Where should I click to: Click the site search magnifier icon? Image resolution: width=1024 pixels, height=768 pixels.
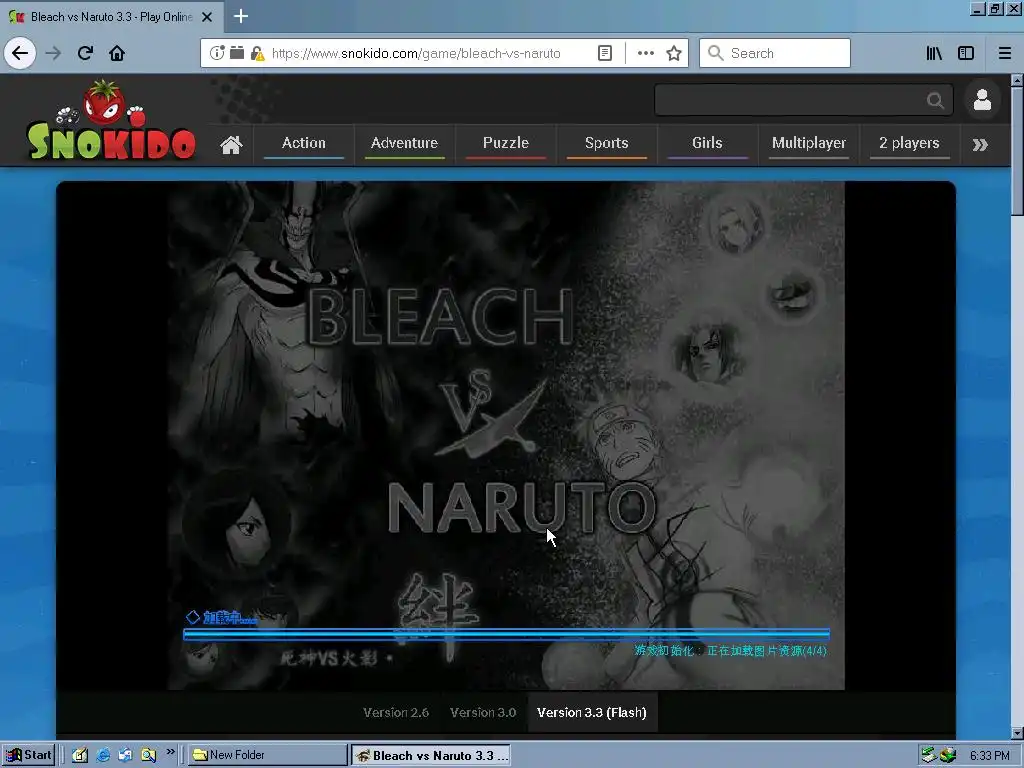(935, 100)
